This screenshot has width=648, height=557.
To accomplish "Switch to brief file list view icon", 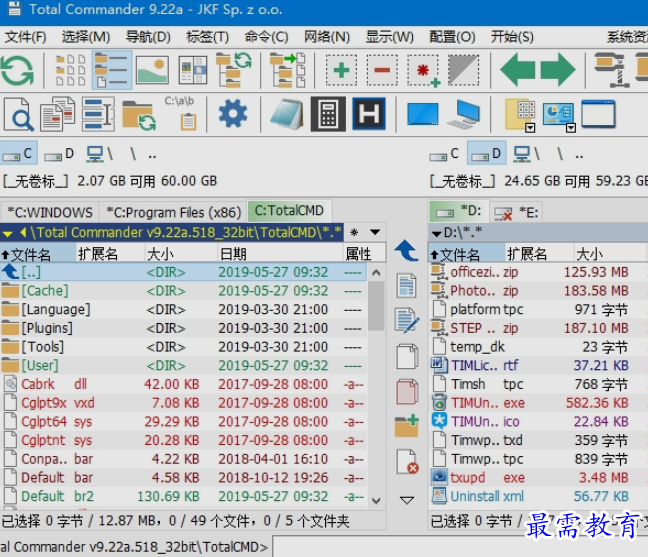I will click(71, 70).
